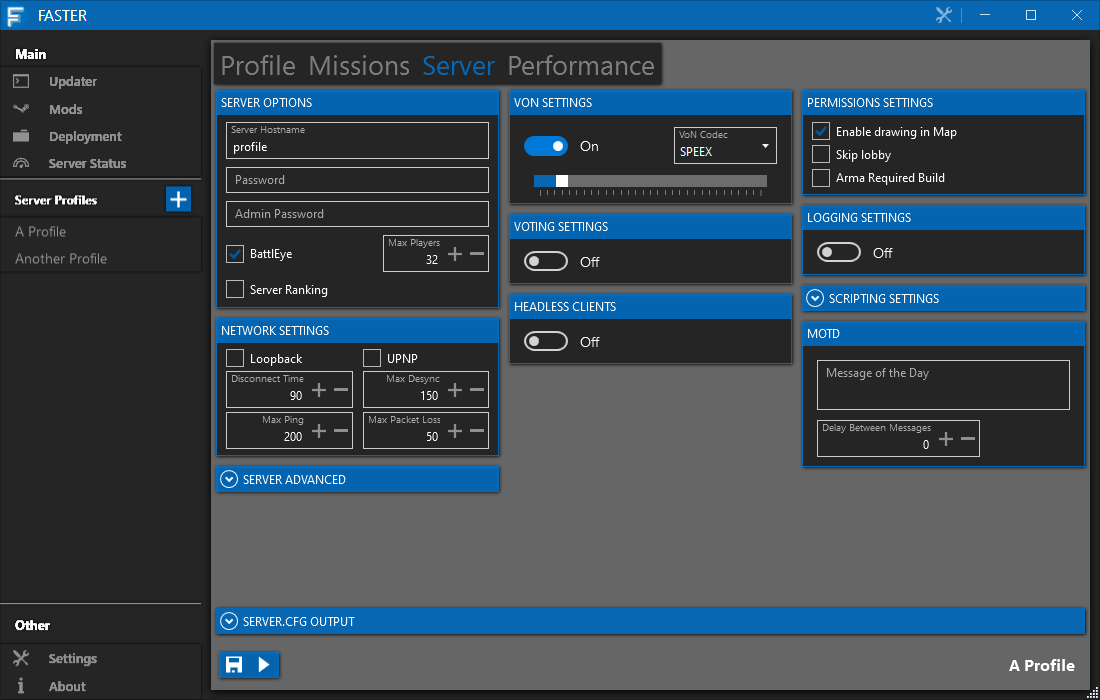Turn on the Voting Settings toggle
Viewport: 1100px width, 700px height.
(x=546, y=262)
